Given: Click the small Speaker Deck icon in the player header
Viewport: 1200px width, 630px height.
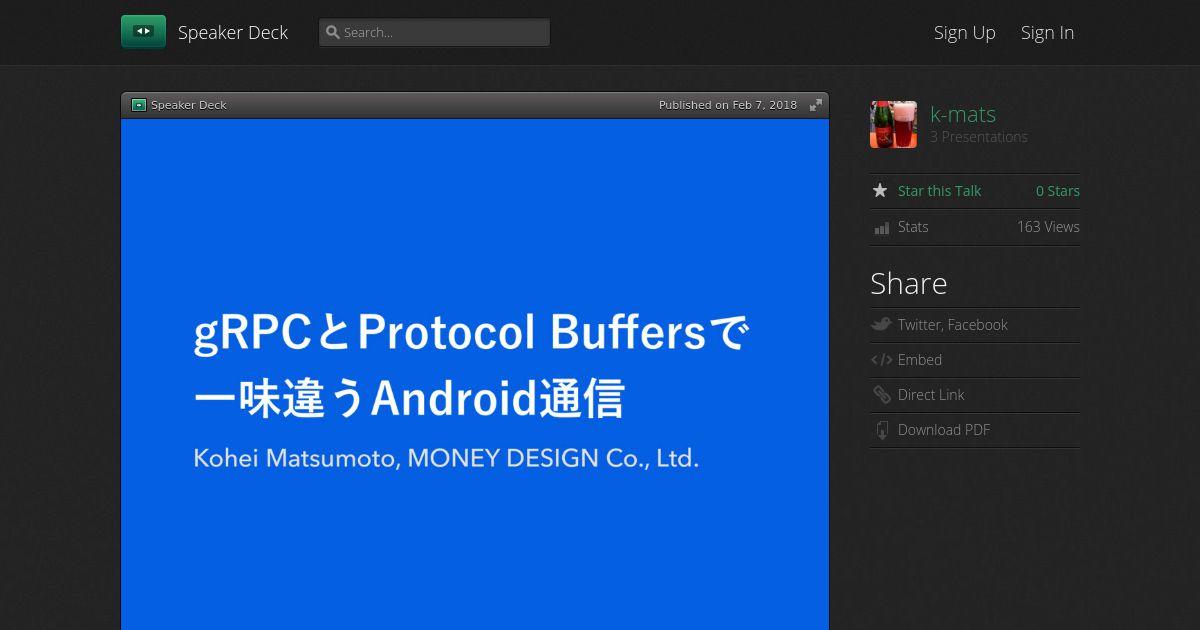Looking at the screenshot, I should [139, 105].
